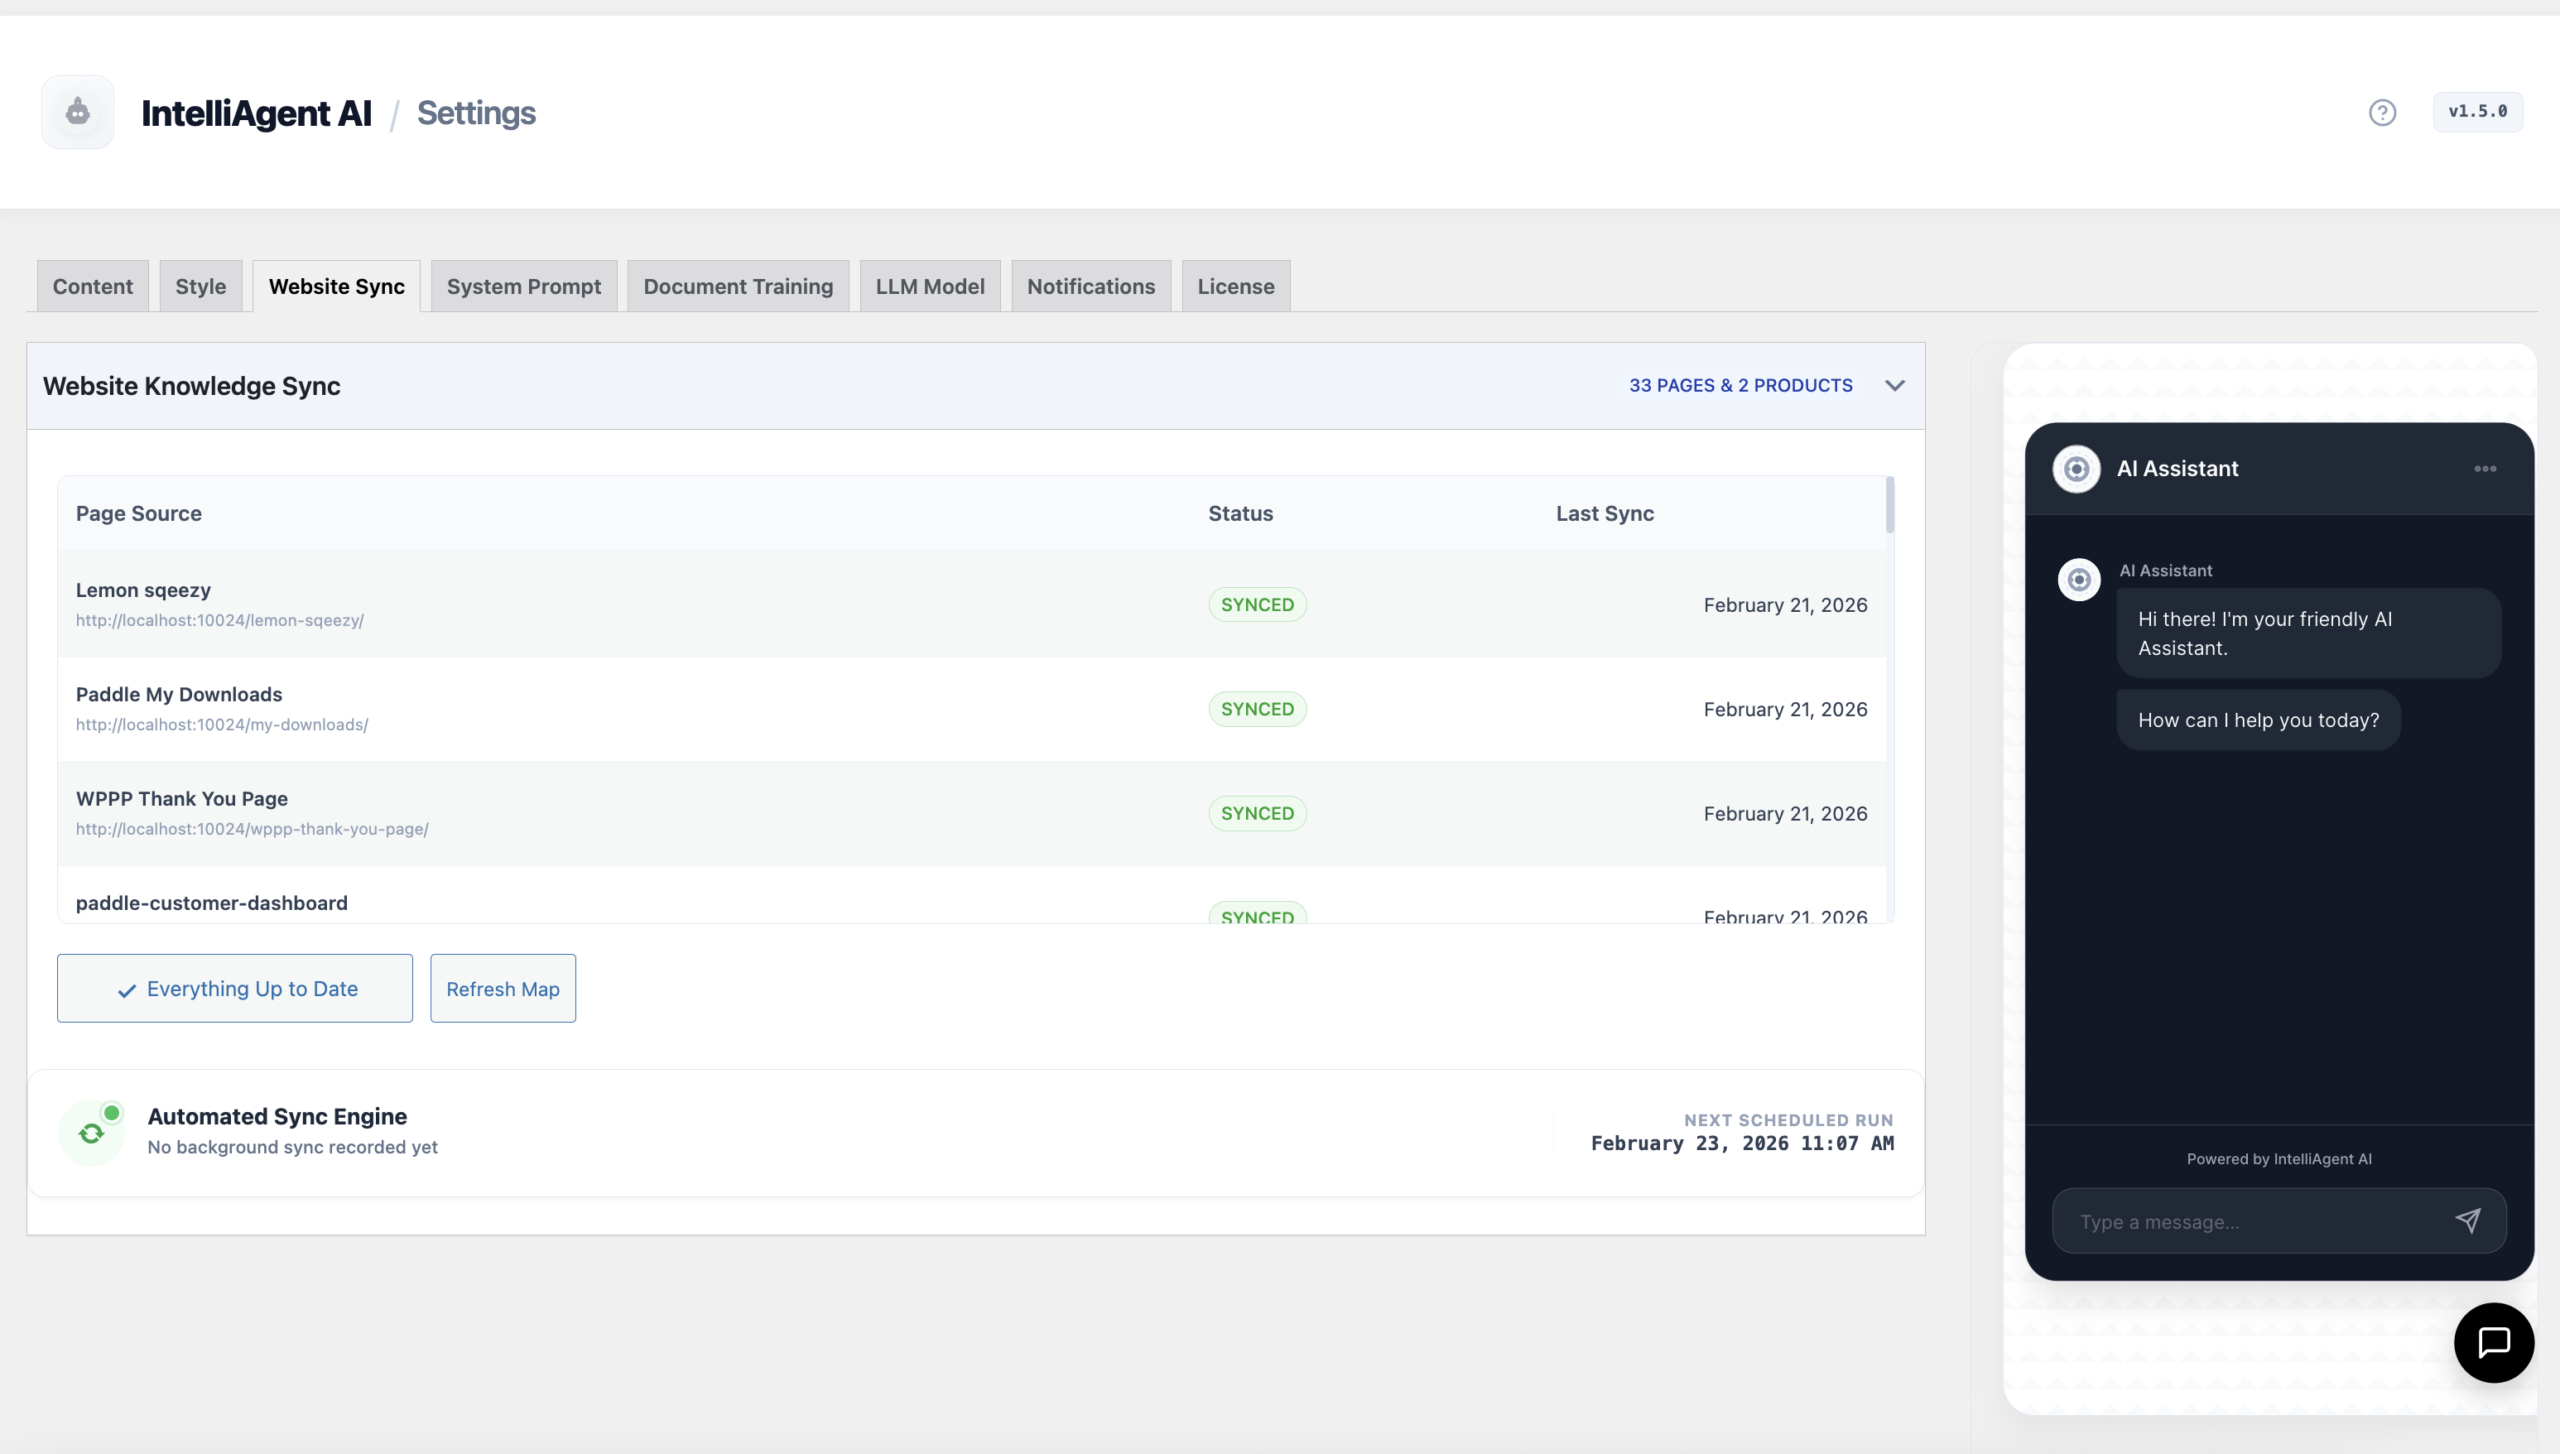Open the Notifications tab
Image resolution: width=2560 pixels, height=1454 pixels.
[x=1090, y=286]
